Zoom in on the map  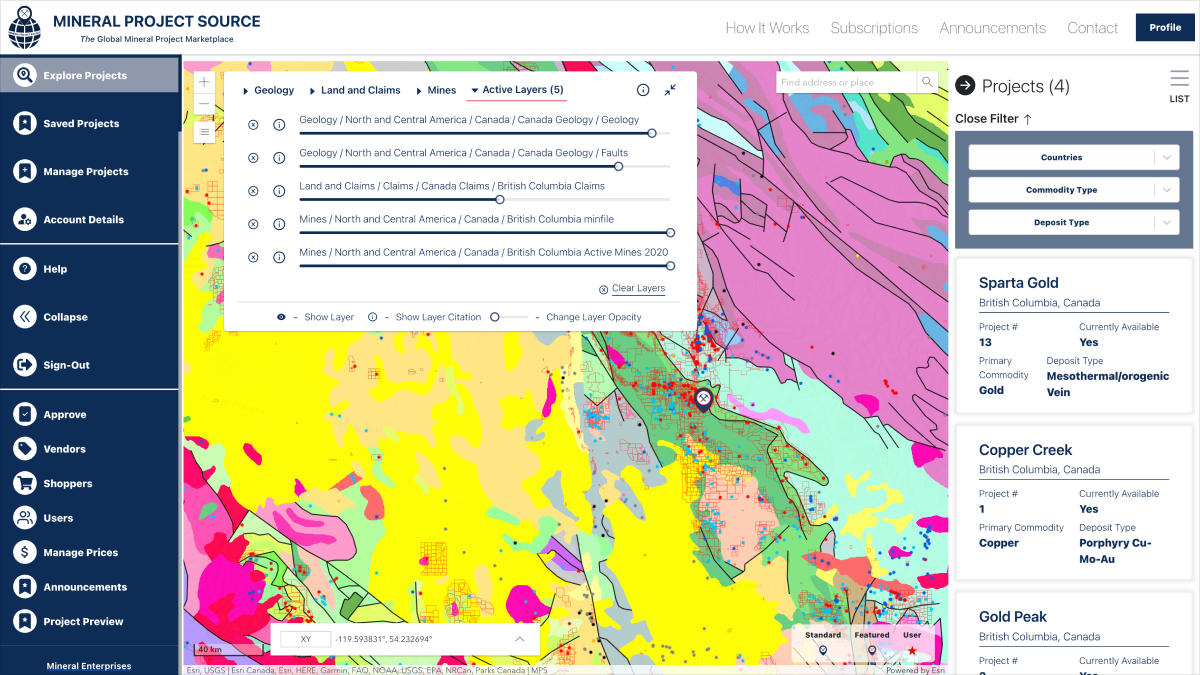coord(204,82)
